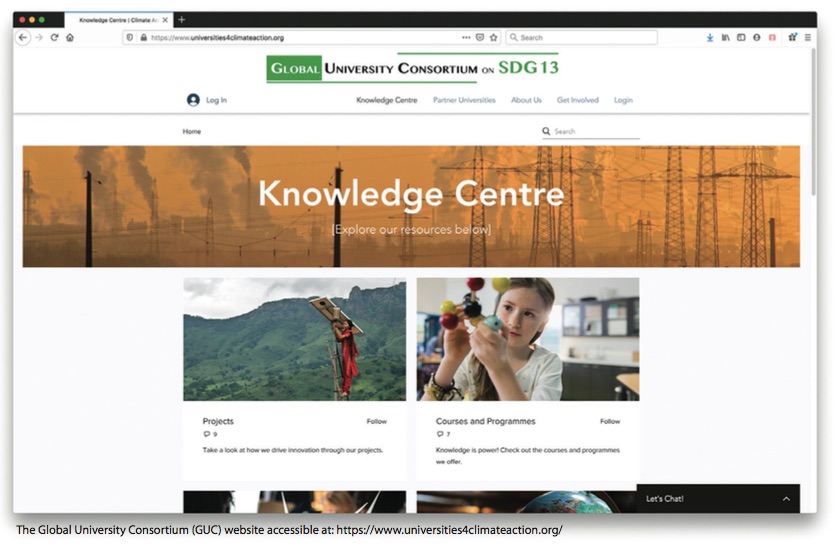Toggle the sidebar view icon

click(741, 38)
